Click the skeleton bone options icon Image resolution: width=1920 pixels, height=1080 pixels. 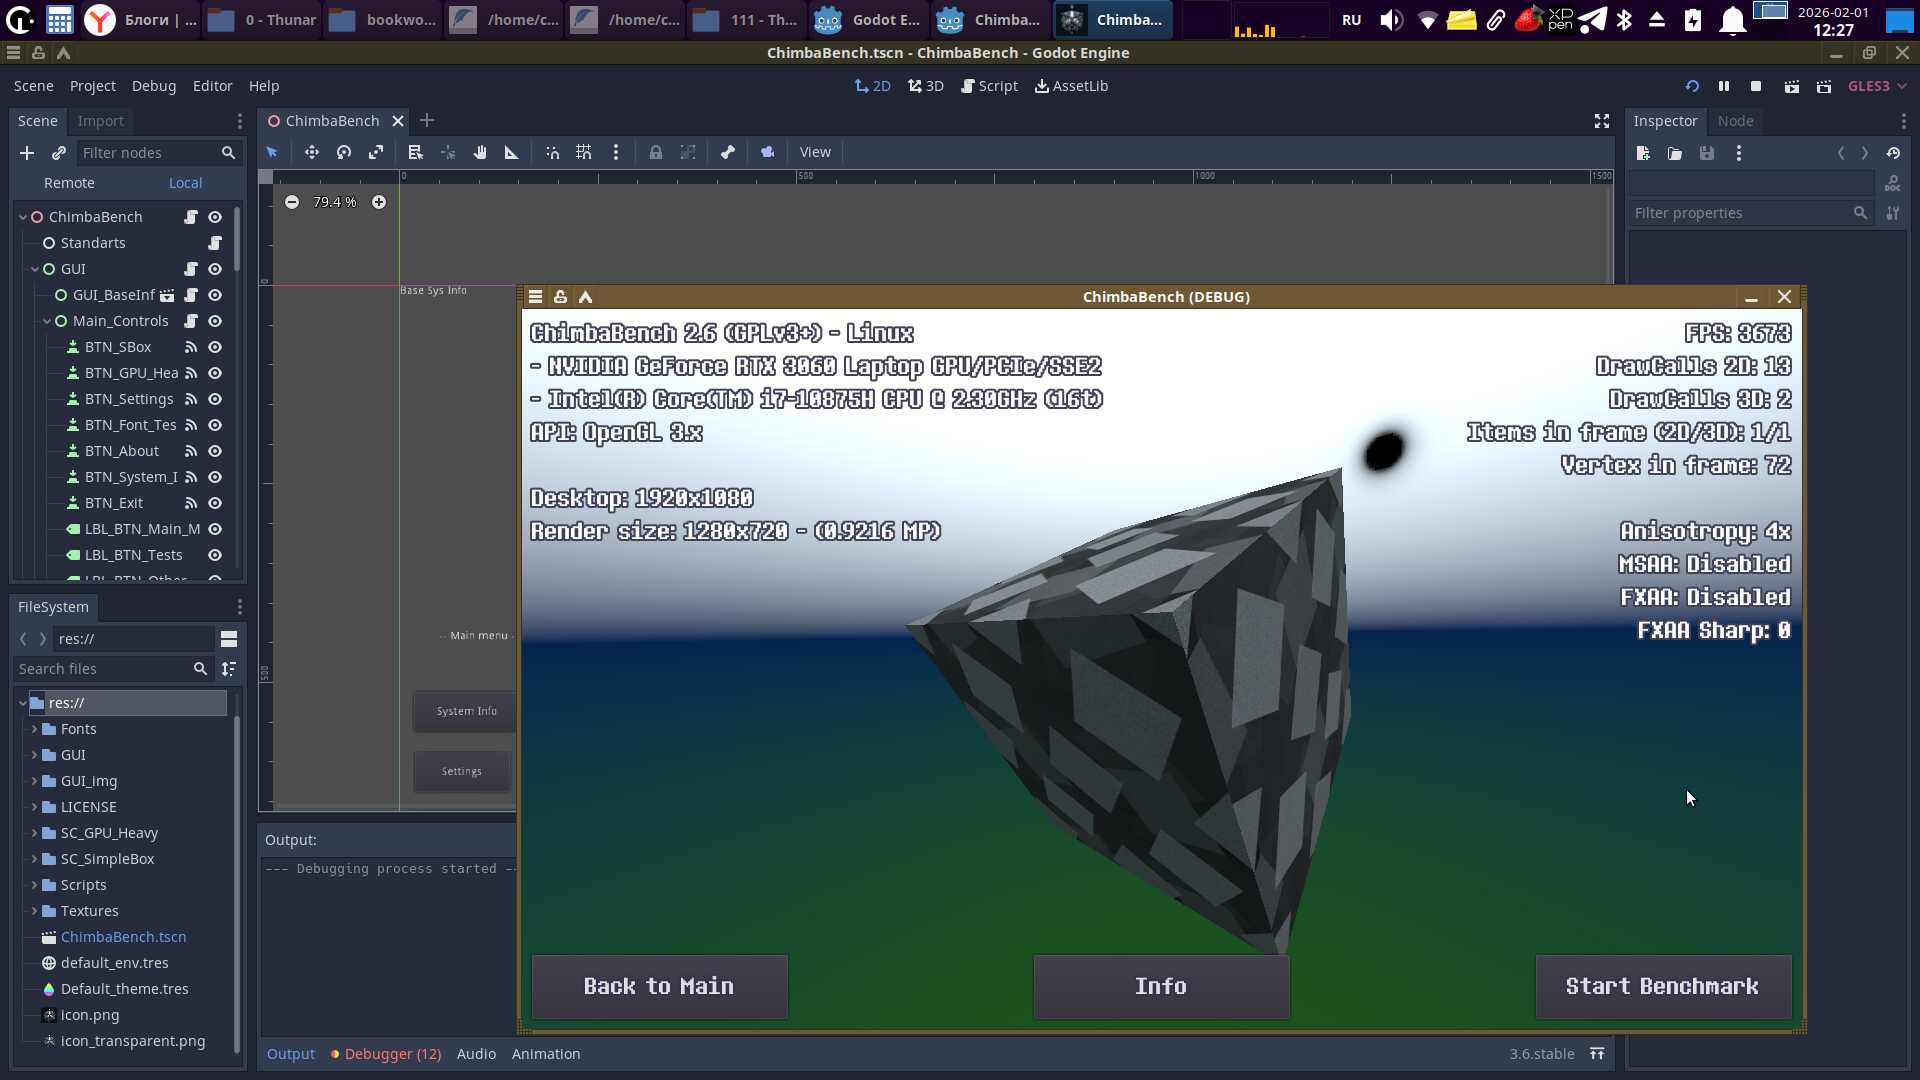point(728,152)
